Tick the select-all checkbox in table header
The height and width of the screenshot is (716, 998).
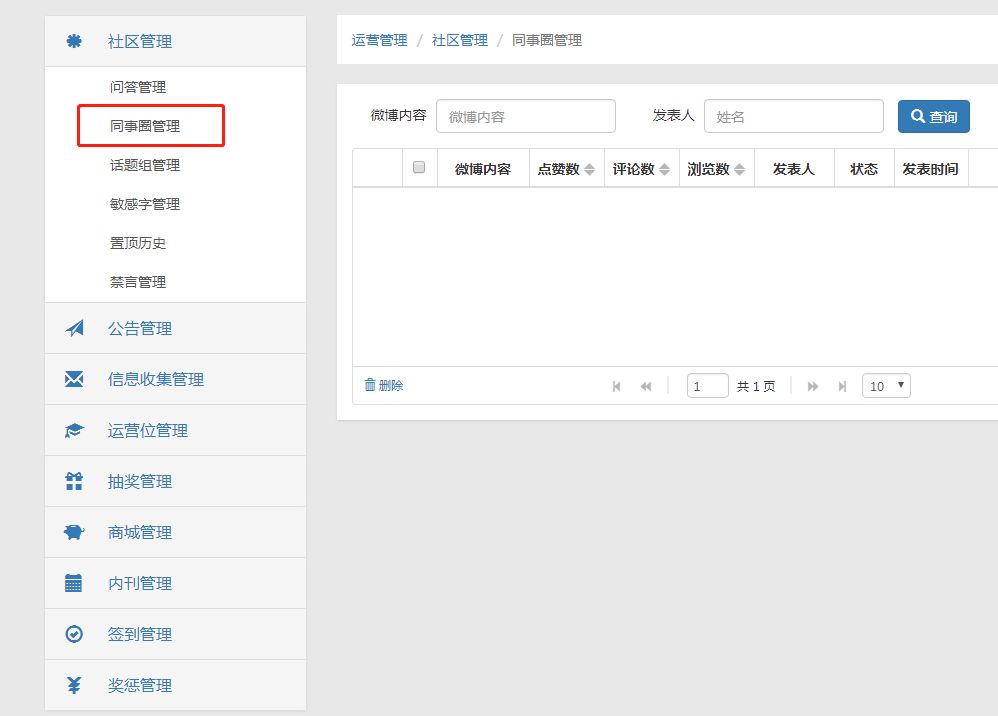[x=419, y=167]
